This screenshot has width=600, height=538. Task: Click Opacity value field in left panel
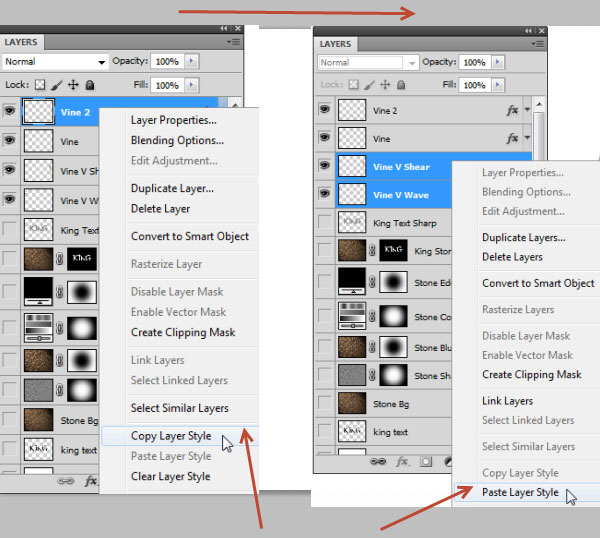(168, 61)
